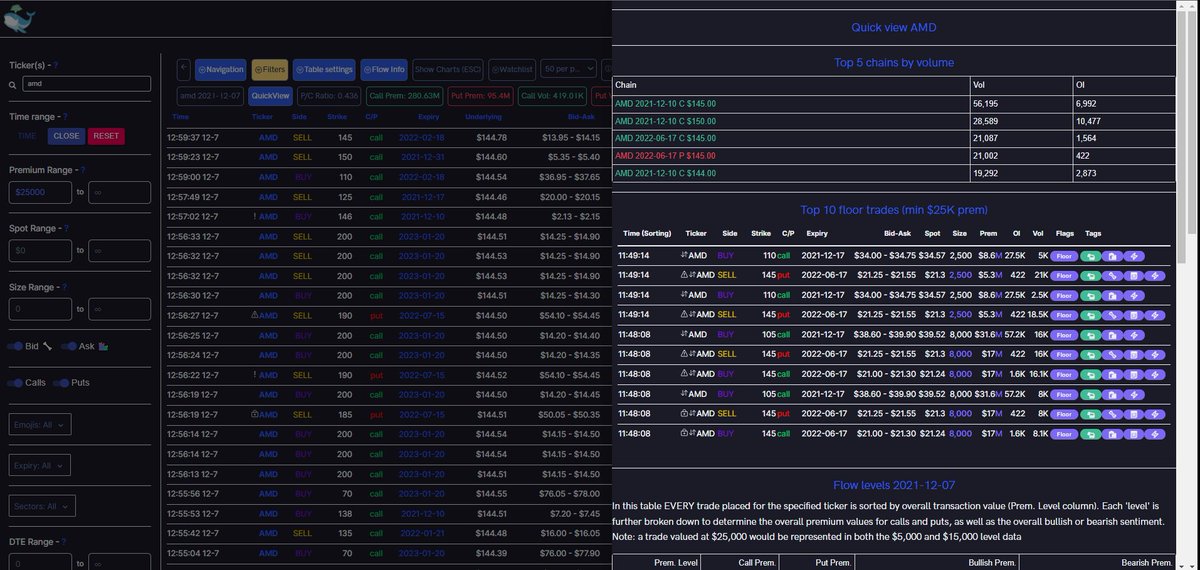Click the Spot Range minimum field showing $0
Screen dimensions: 1200x570
39,251
